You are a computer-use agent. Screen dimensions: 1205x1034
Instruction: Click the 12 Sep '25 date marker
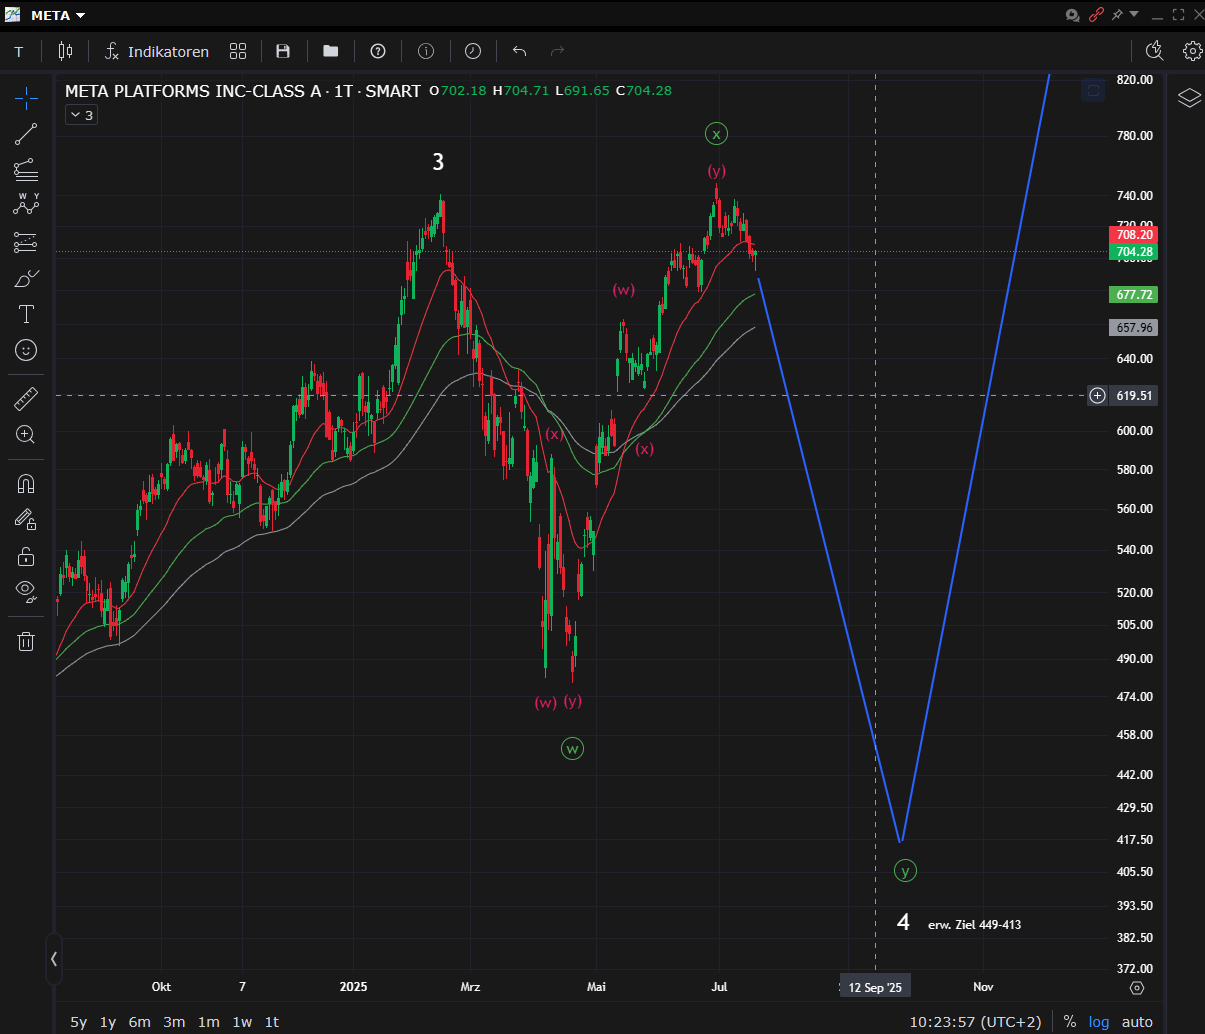point(875,987)
